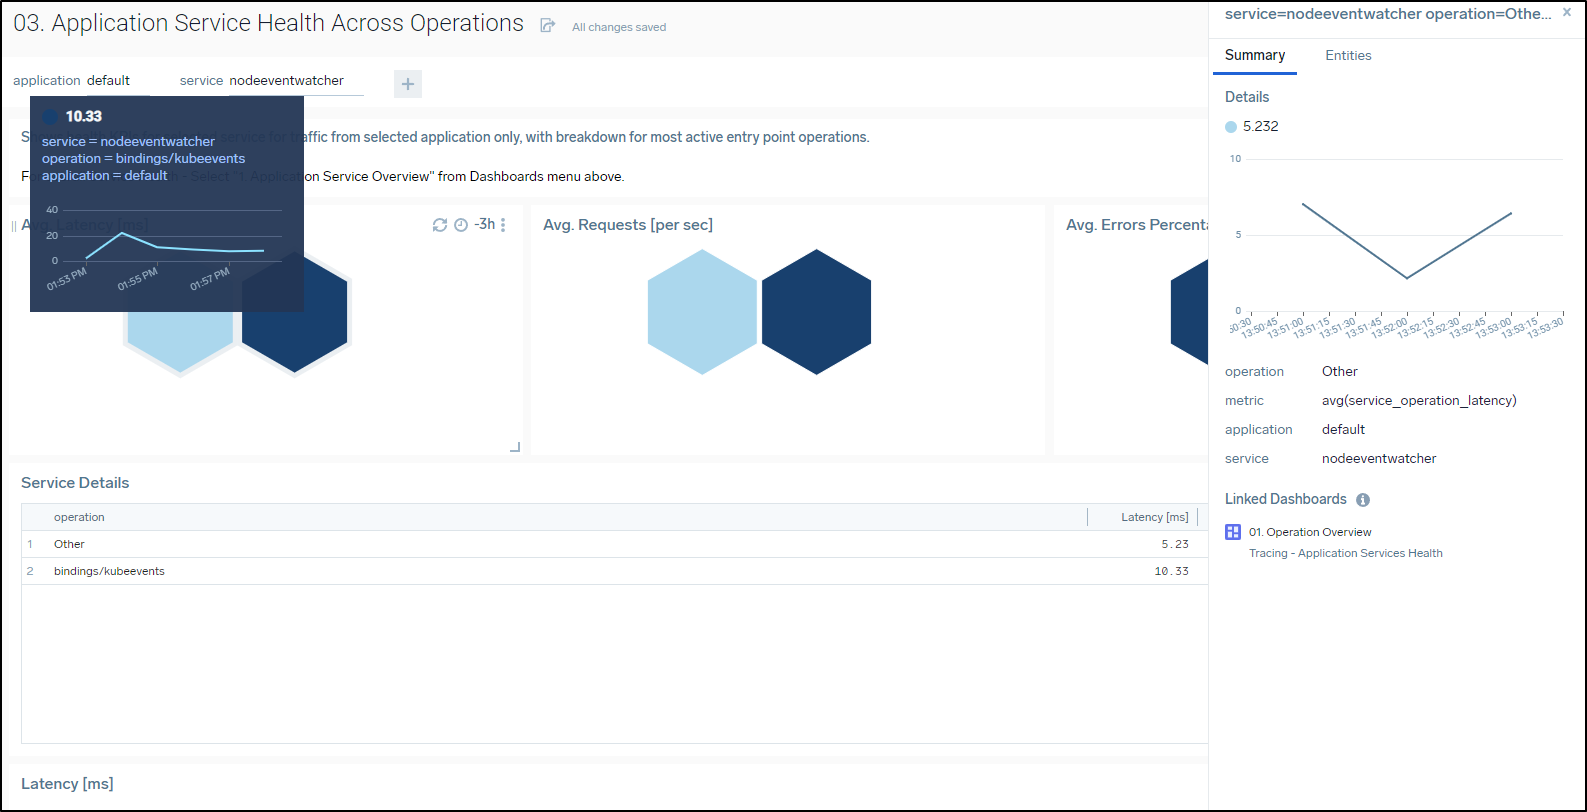
Task: Select the dark blue hexagon in Avg. Requests
Action: [817, 312]
